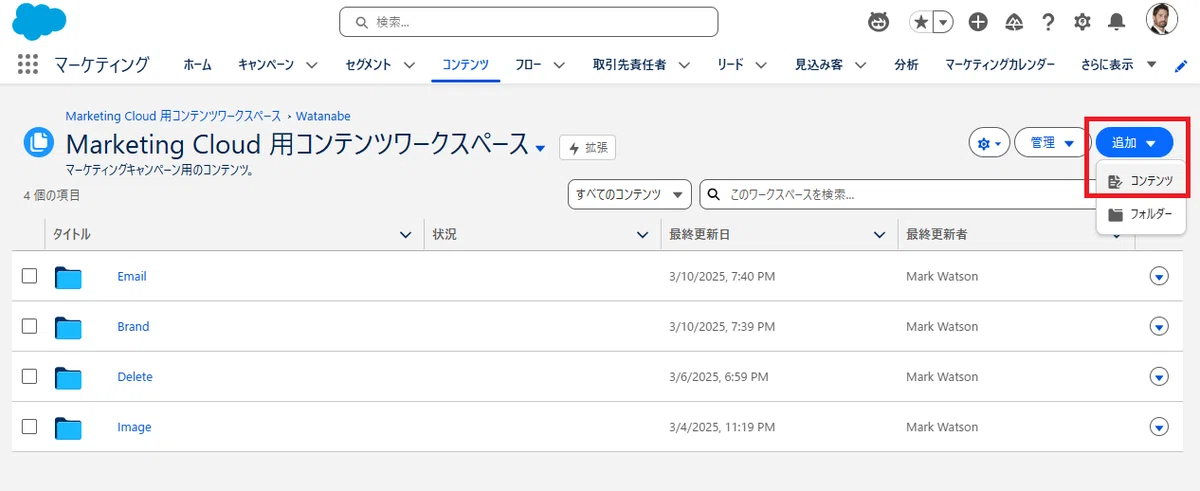Screen dimensions: 1200x491
Task: Click the global 検索 search box
Action: click(x=528, y=22)
